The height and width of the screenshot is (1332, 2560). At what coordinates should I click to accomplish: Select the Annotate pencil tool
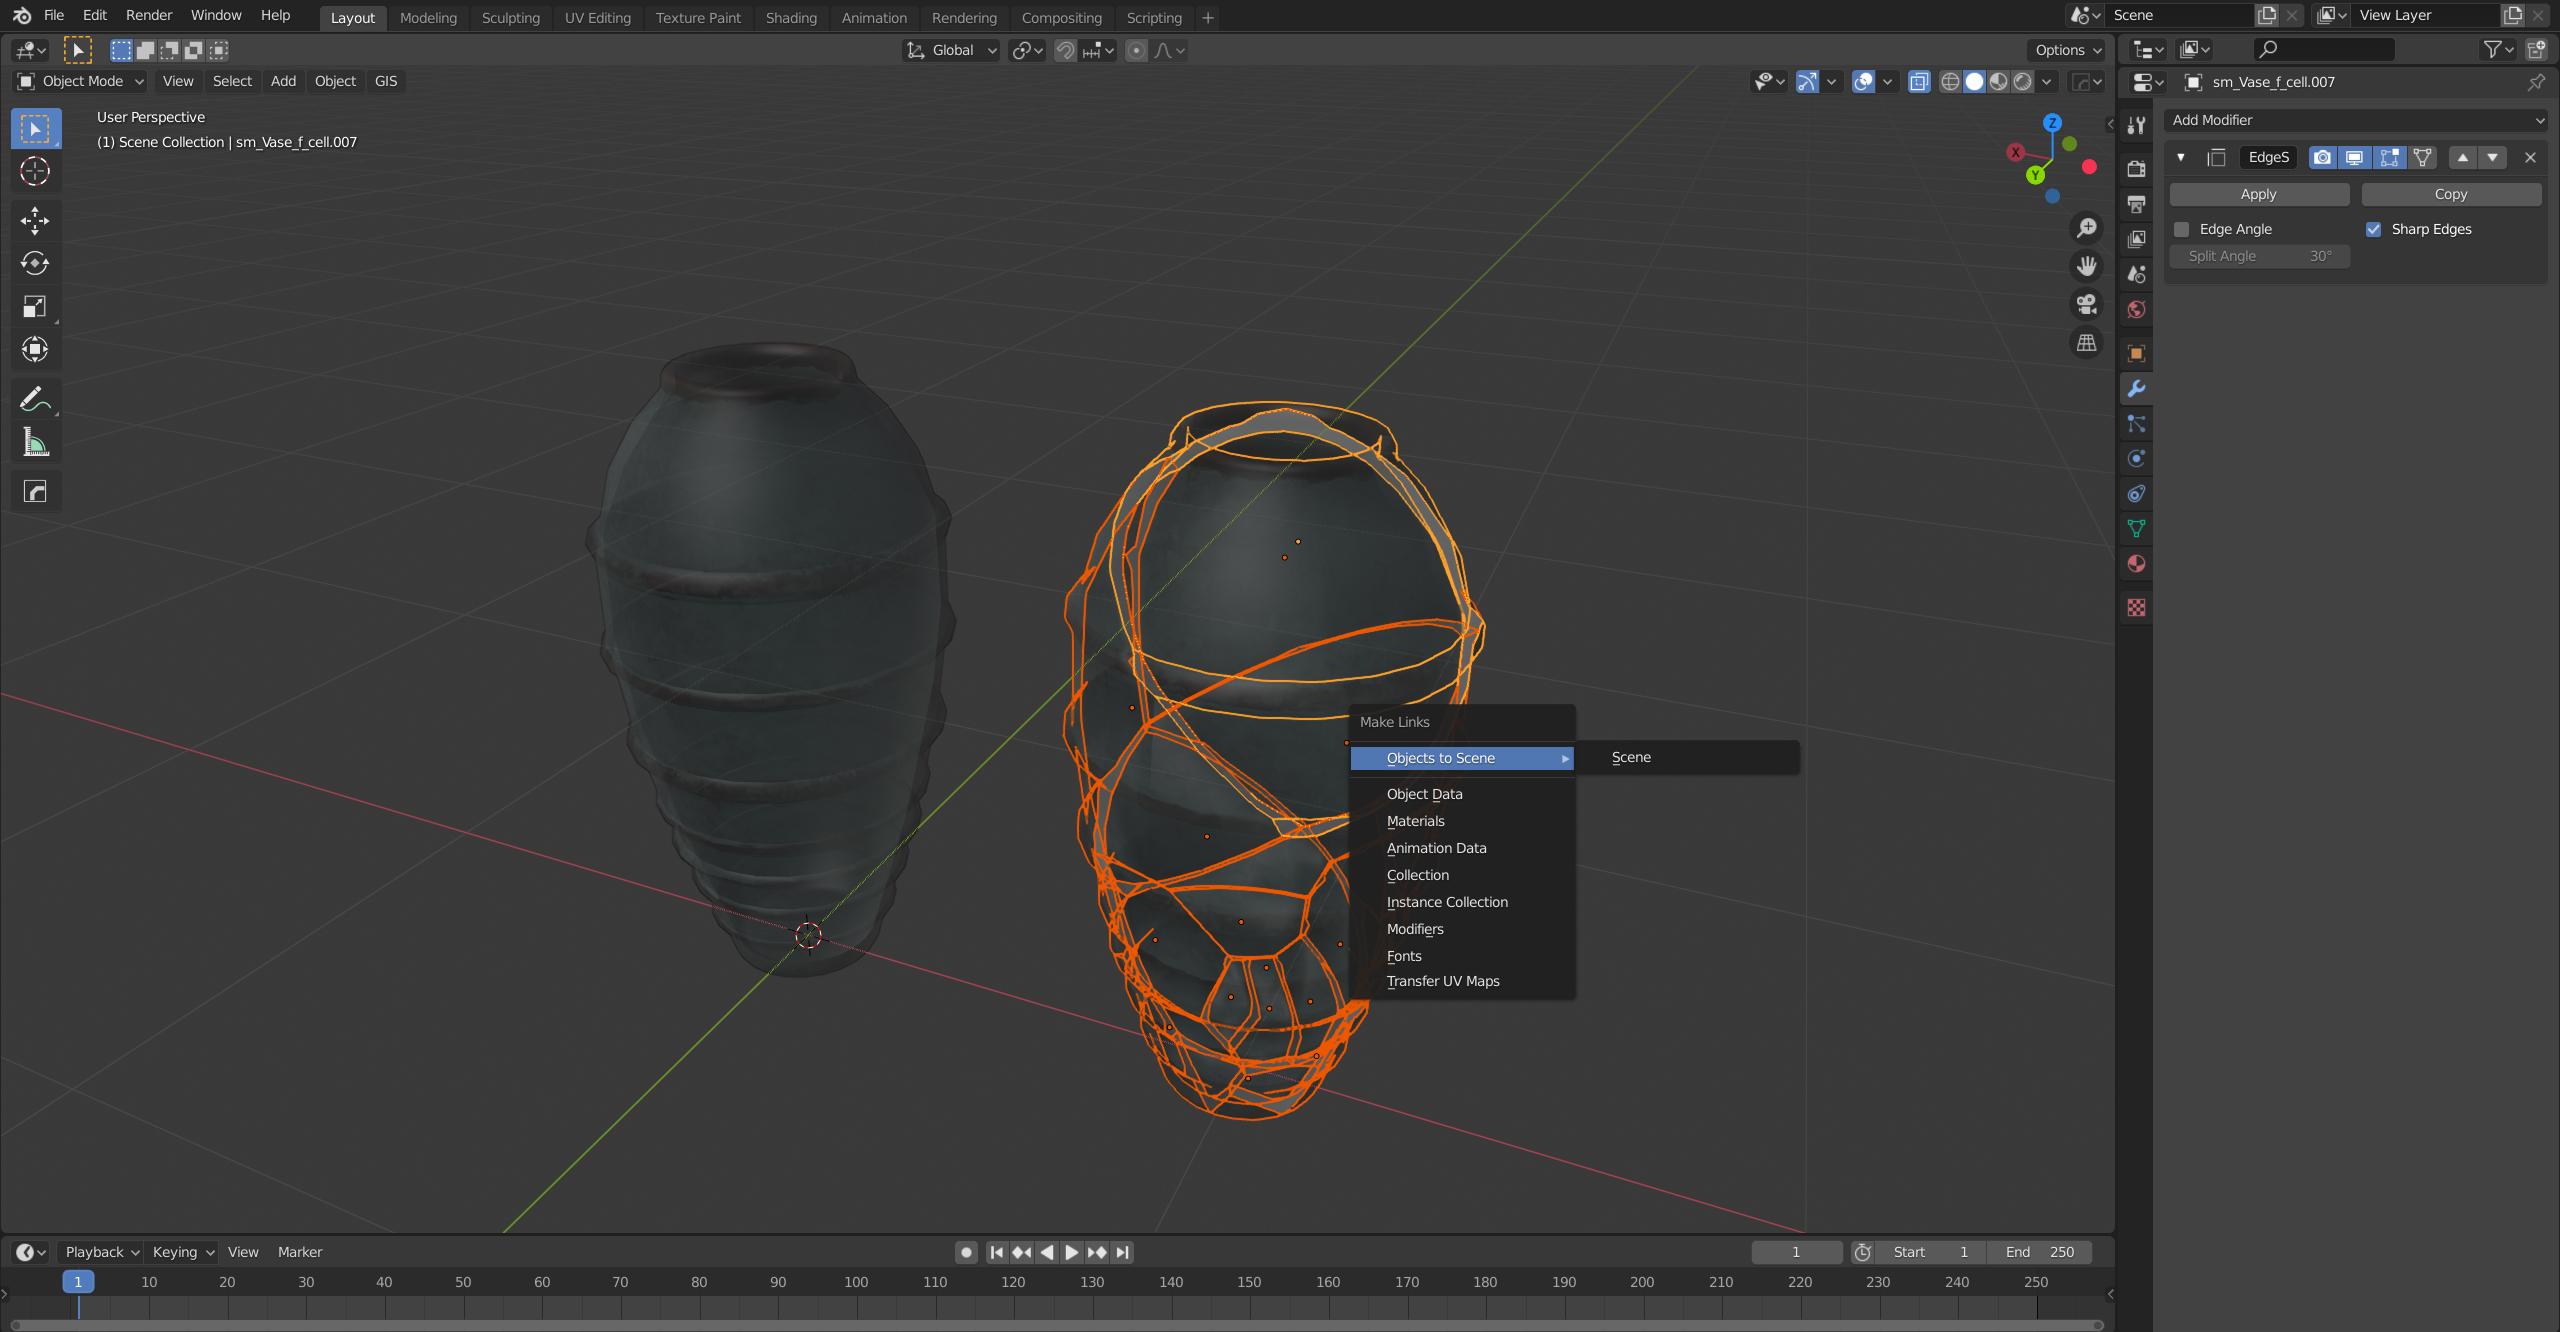[x=35, y=399]
